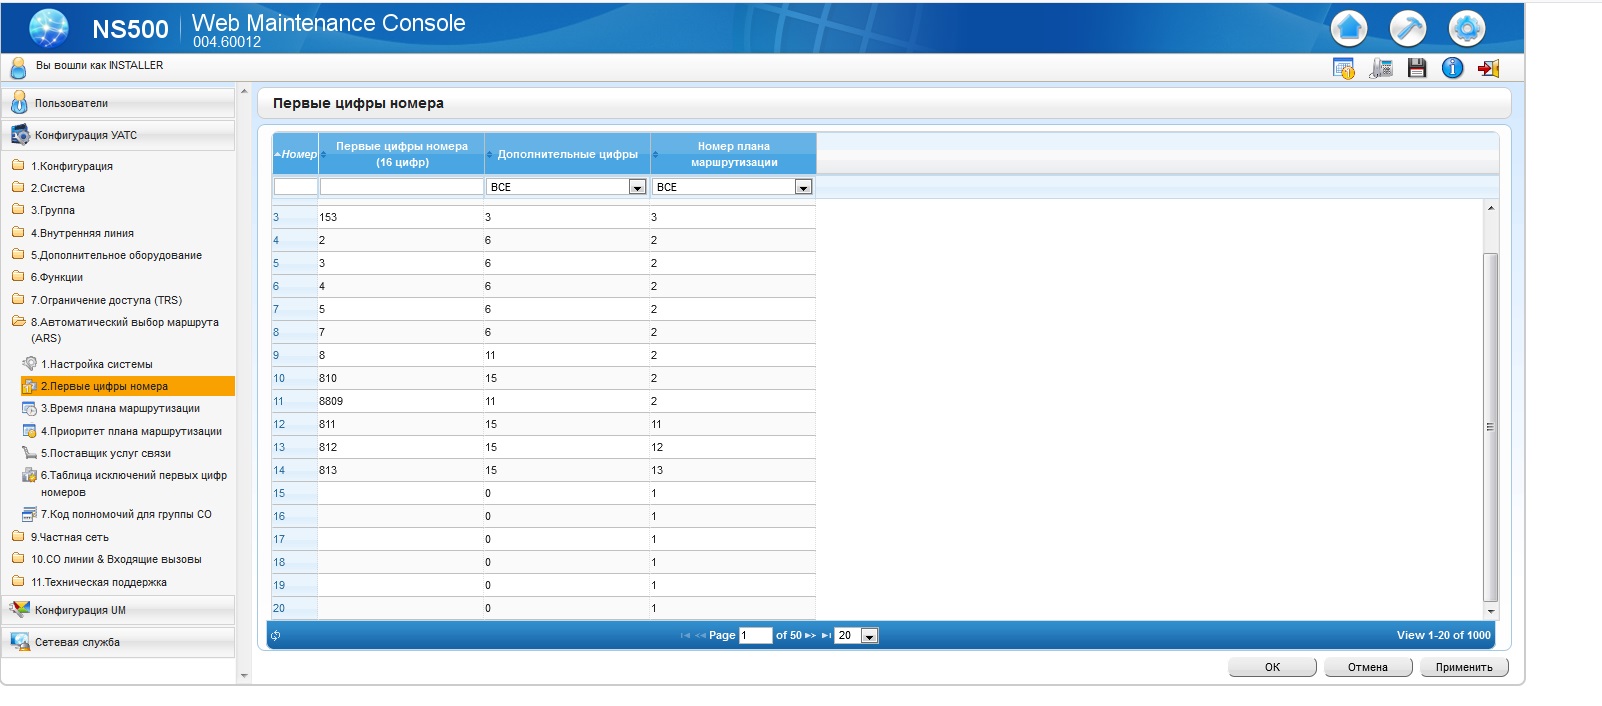Click the floppy disk save icon
This screenshot has height=706, width=1602.
(1417, 68)
